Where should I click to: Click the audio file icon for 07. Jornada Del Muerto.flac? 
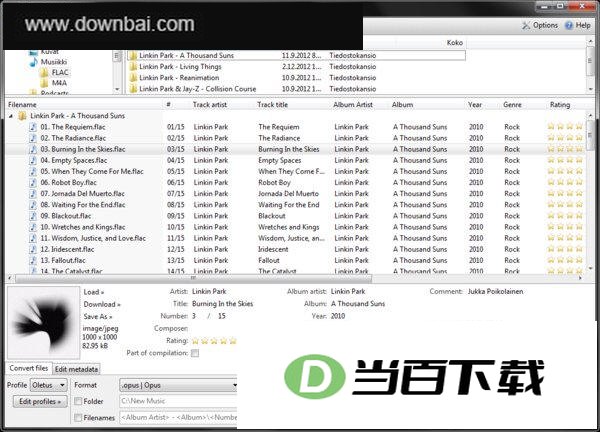coord(34,193)
